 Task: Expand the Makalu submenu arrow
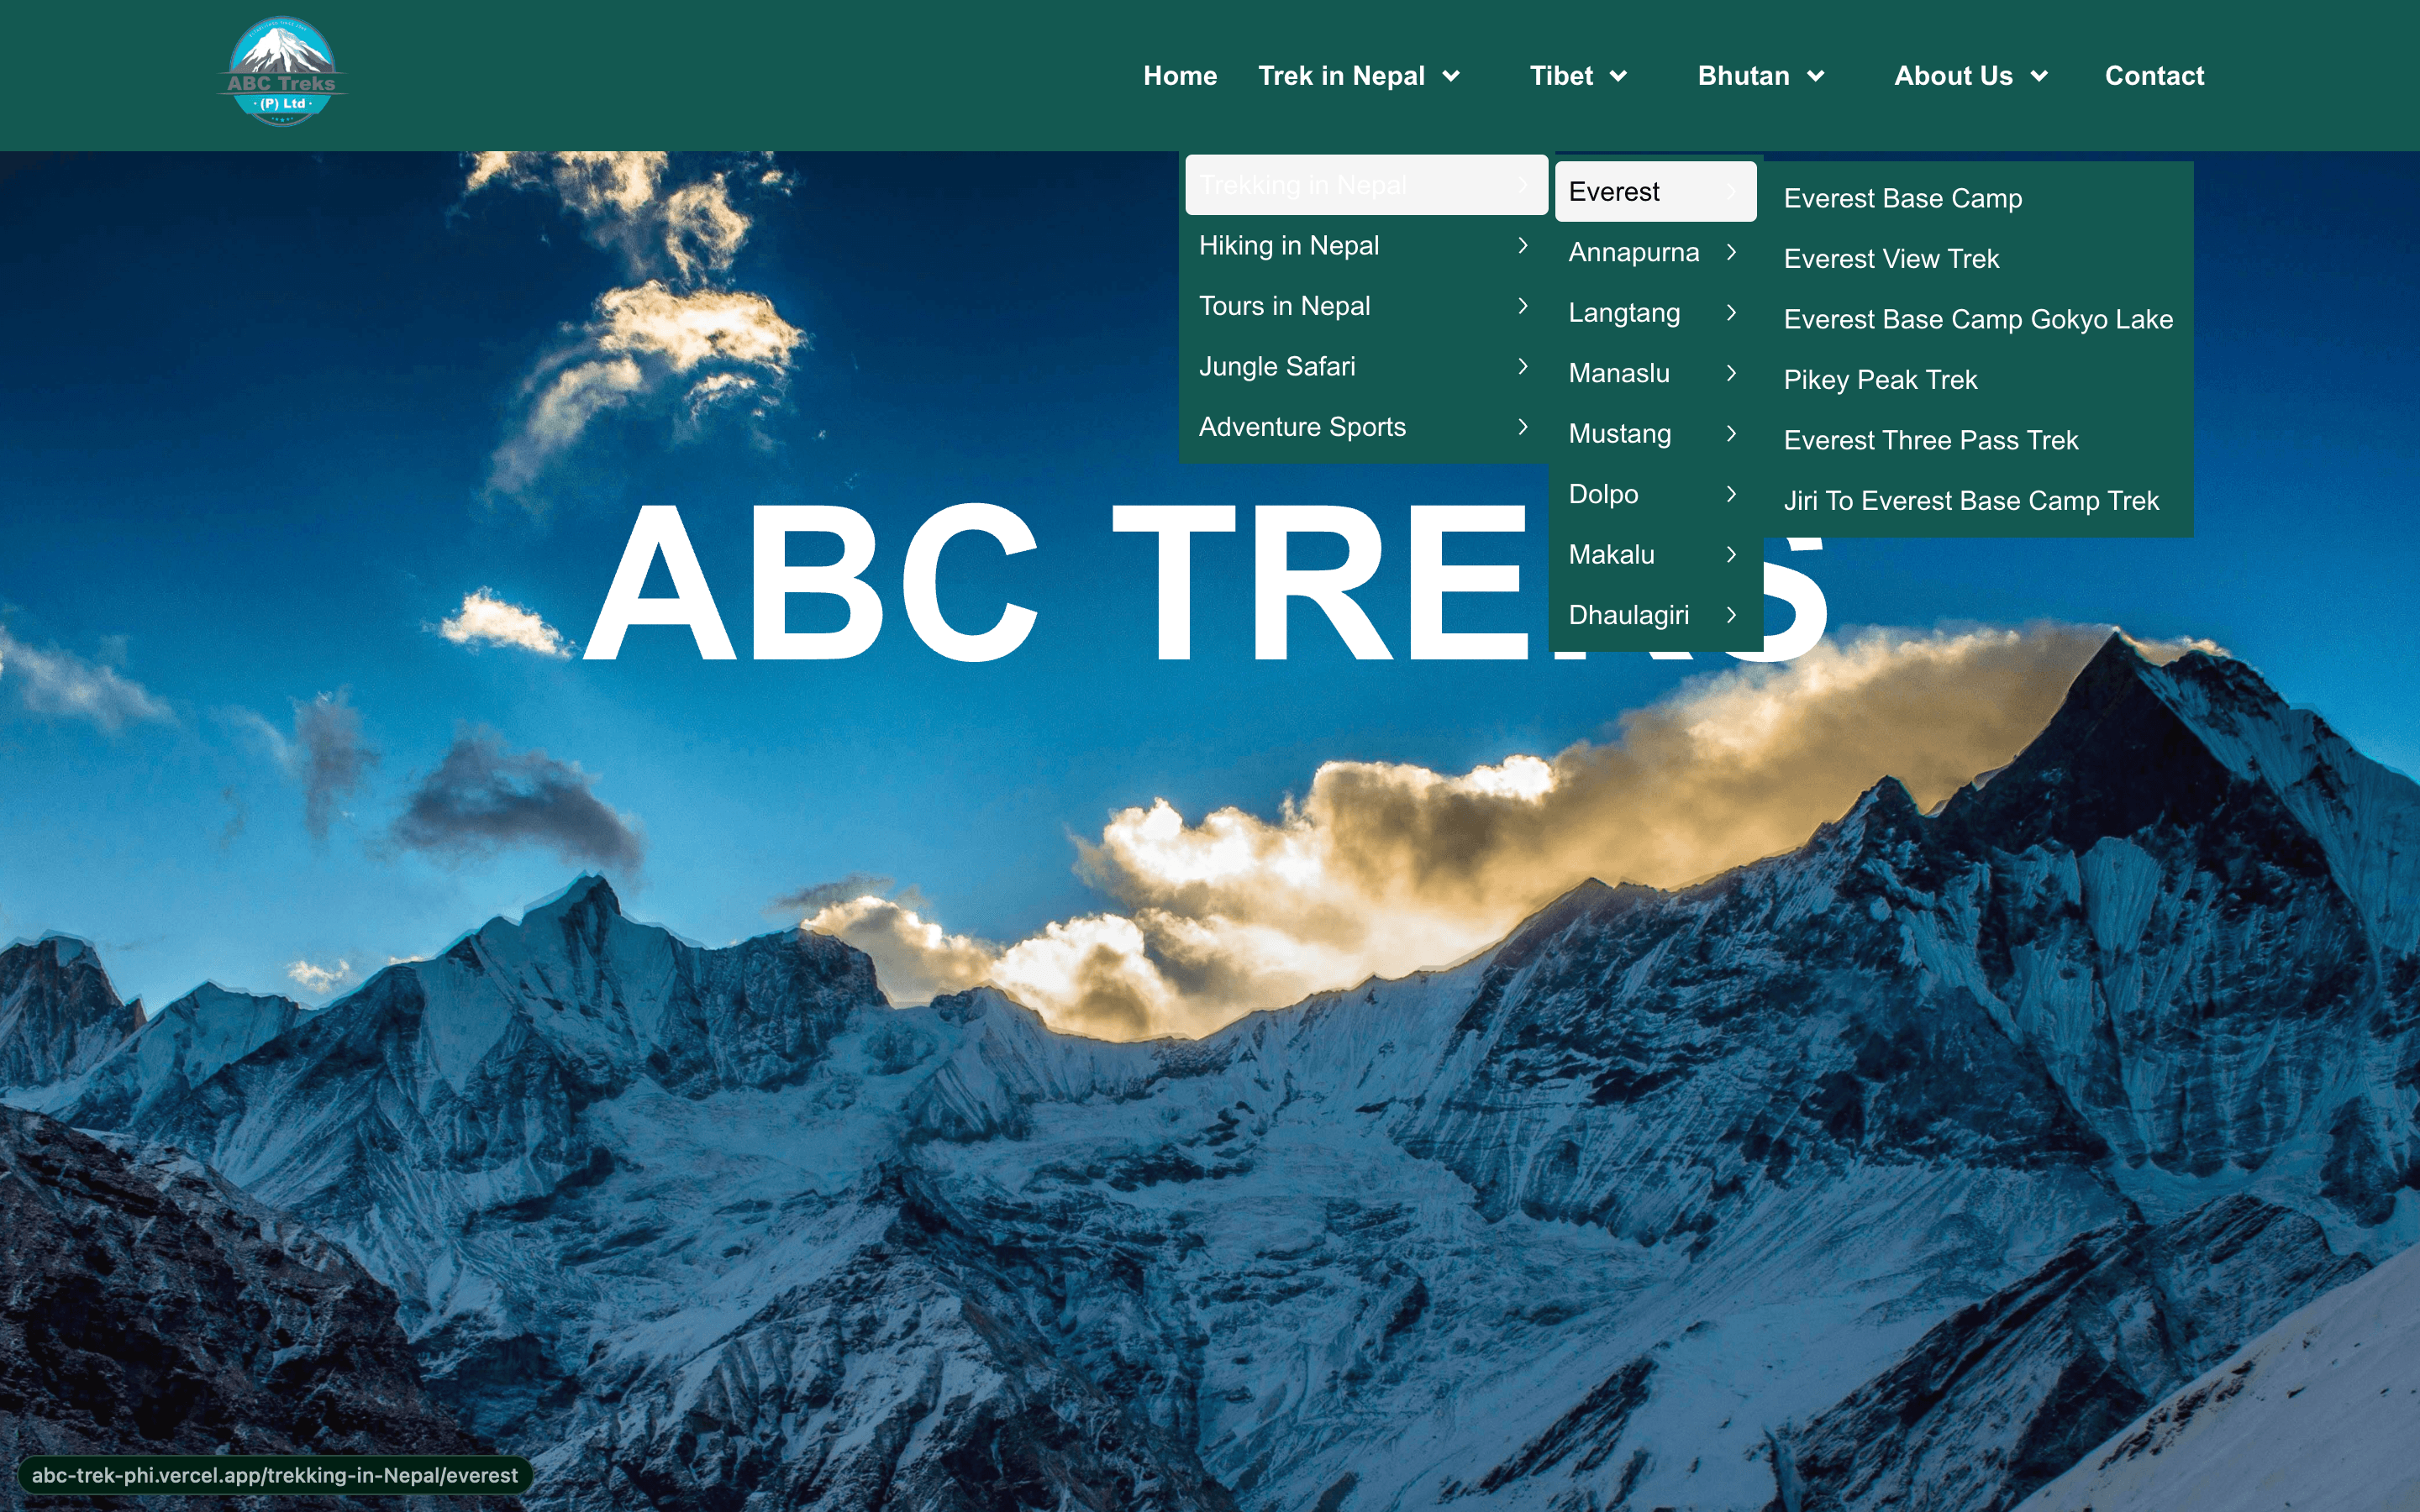click(x=1731, y=554)
